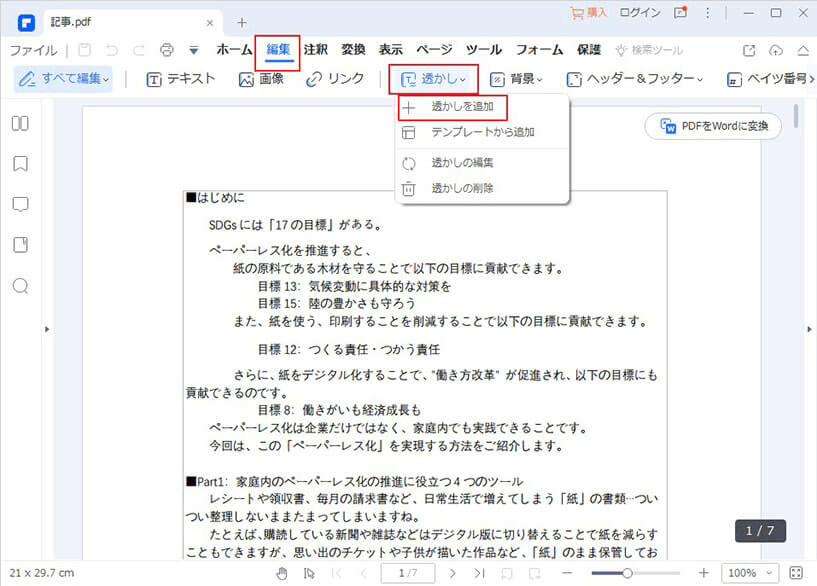Click the PDFをWordに変換 button
Image resolution: width=817 pixels, height=586 pixels.
point(713,126)
